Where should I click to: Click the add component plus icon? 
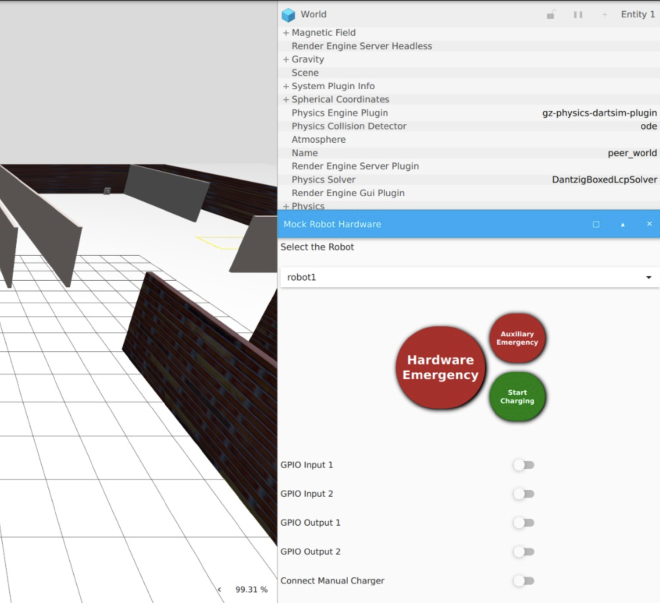(x=605, y=15)
